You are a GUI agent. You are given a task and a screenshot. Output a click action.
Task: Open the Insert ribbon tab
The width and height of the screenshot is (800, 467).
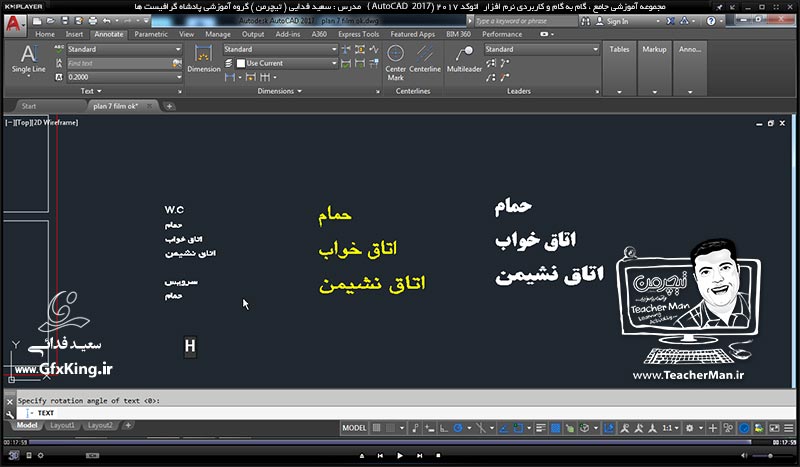point(74,34)
